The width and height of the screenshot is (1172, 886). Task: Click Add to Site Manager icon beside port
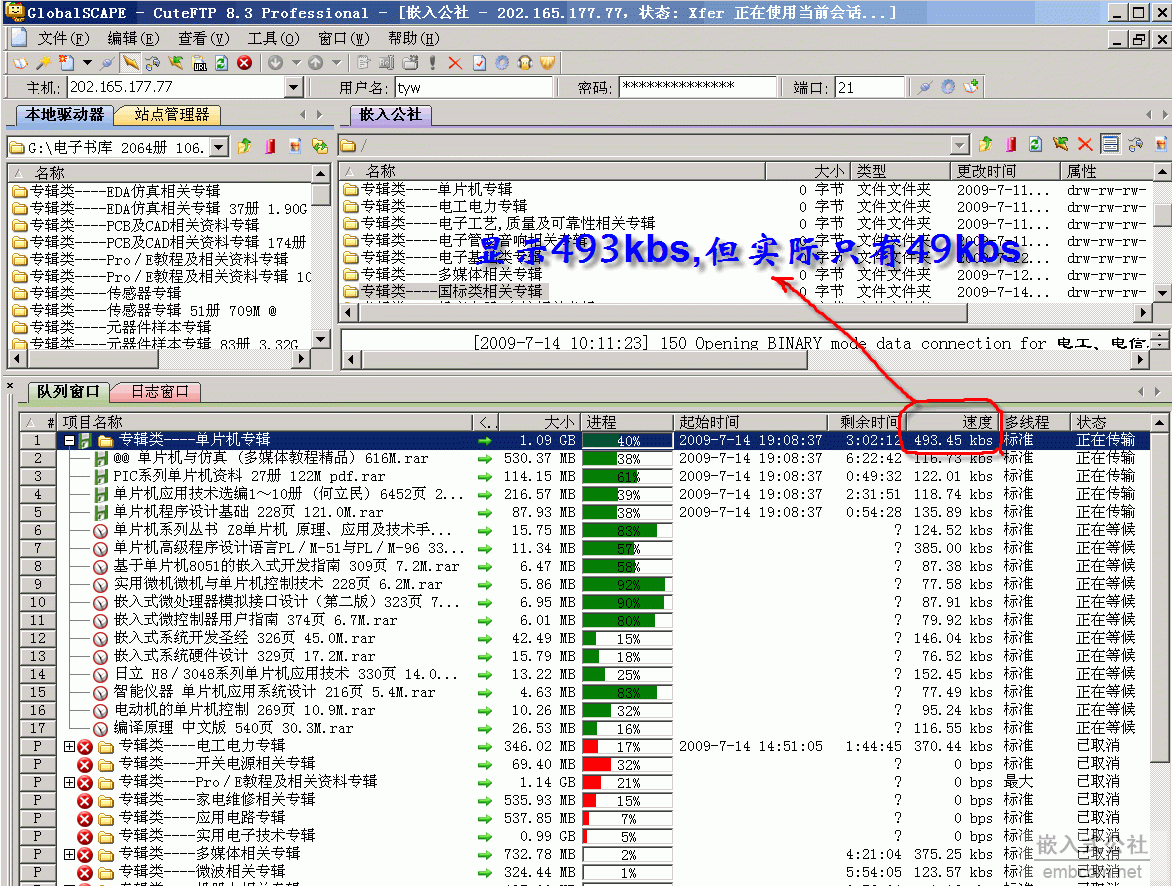971,87
